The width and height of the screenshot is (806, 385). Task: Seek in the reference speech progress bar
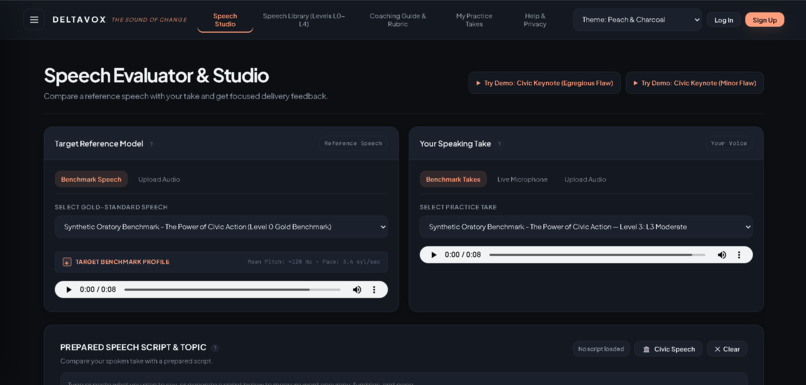(x=232, y=290)
